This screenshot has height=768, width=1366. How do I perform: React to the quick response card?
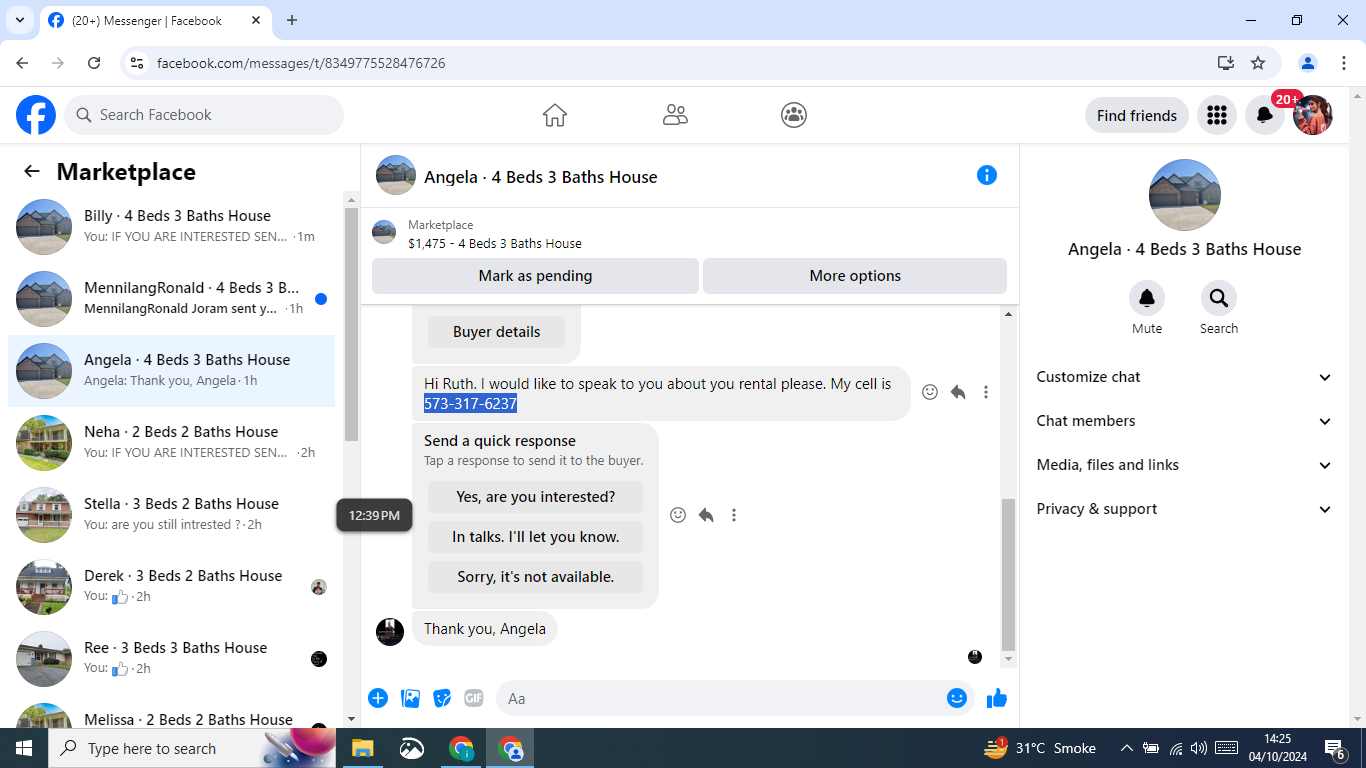[x=678, y=515]
